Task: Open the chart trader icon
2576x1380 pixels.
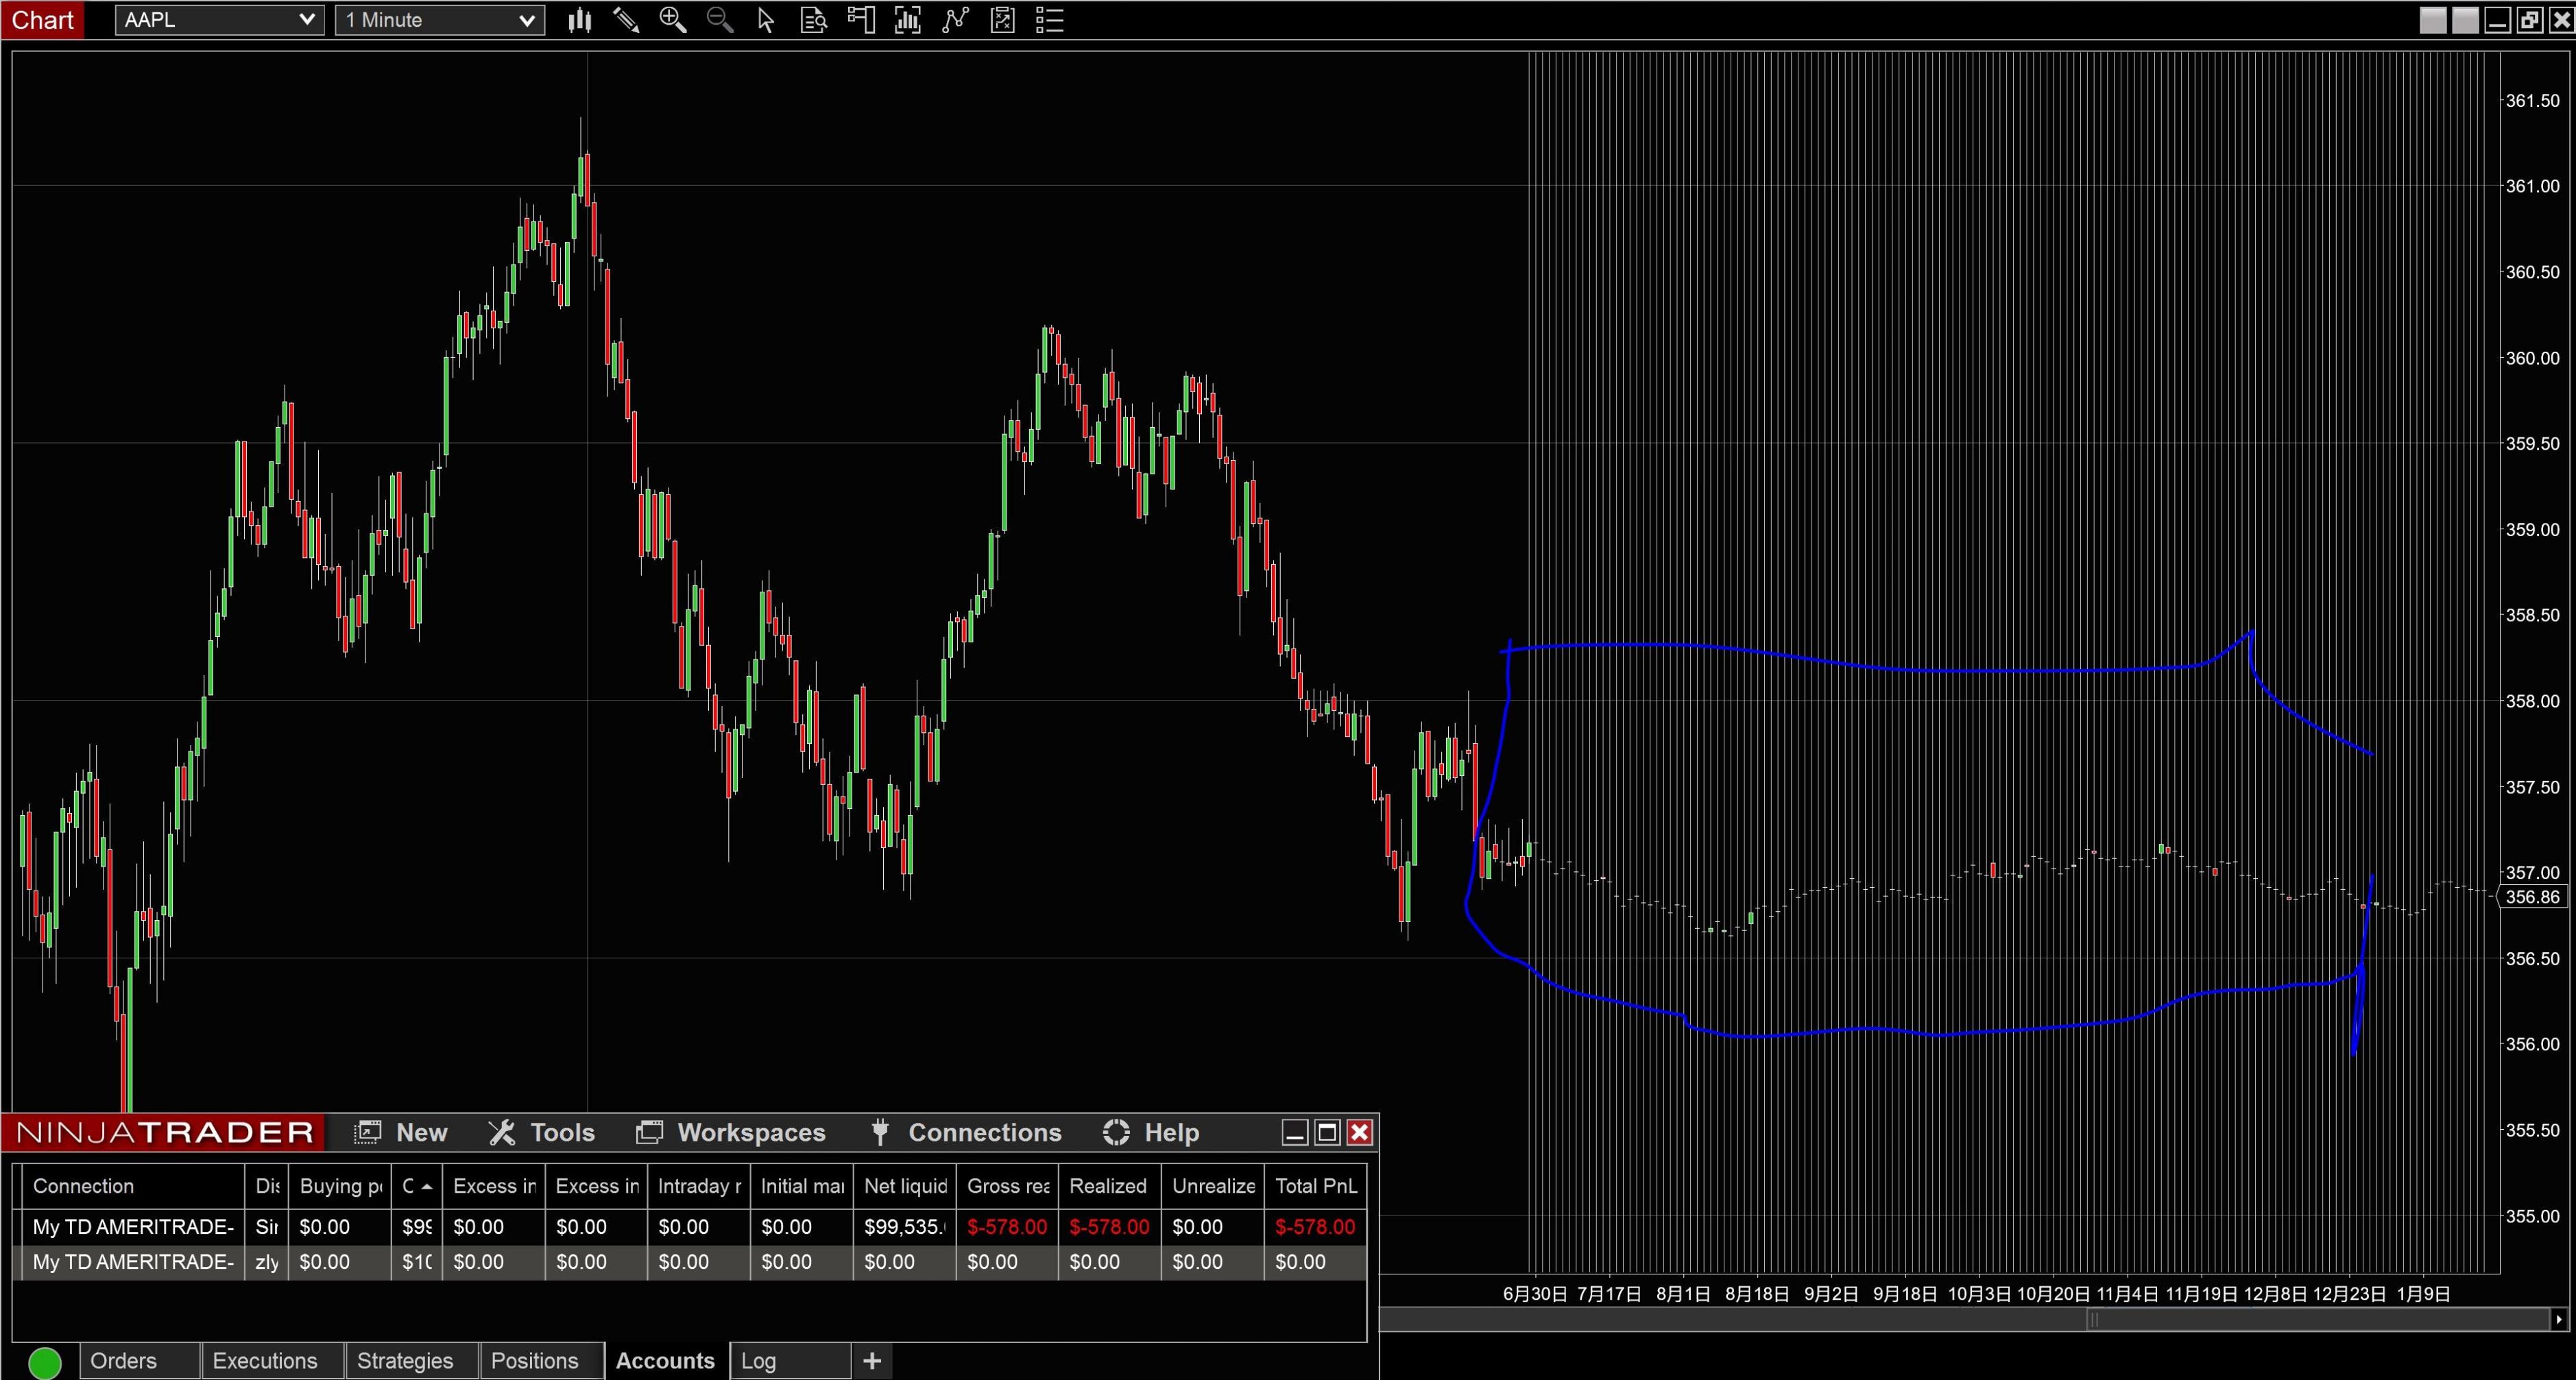Action: coord(861,20)
